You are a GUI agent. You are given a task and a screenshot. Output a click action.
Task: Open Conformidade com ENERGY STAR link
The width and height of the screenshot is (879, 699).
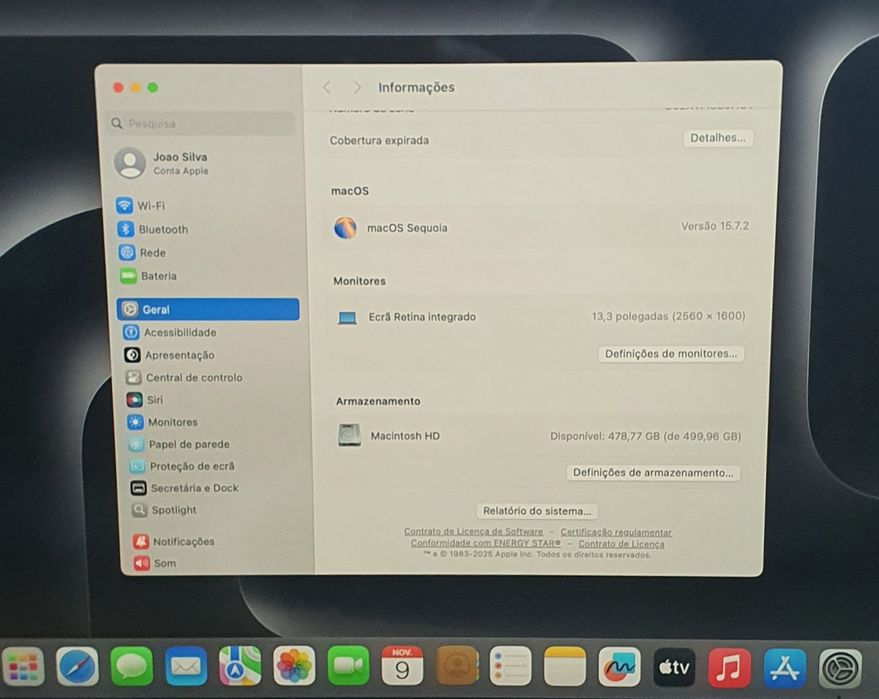pyautogui.click(x=485, y=543)
